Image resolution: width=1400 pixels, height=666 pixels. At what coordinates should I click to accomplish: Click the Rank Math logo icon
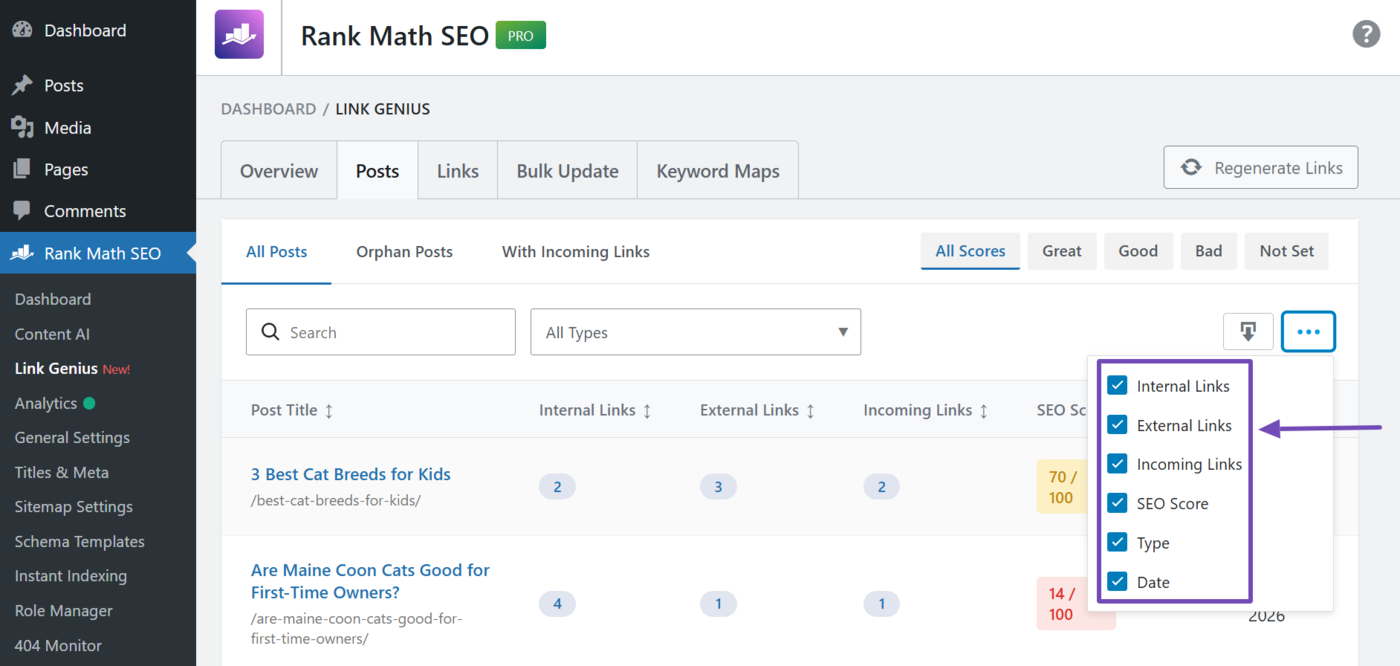point(239,35)
